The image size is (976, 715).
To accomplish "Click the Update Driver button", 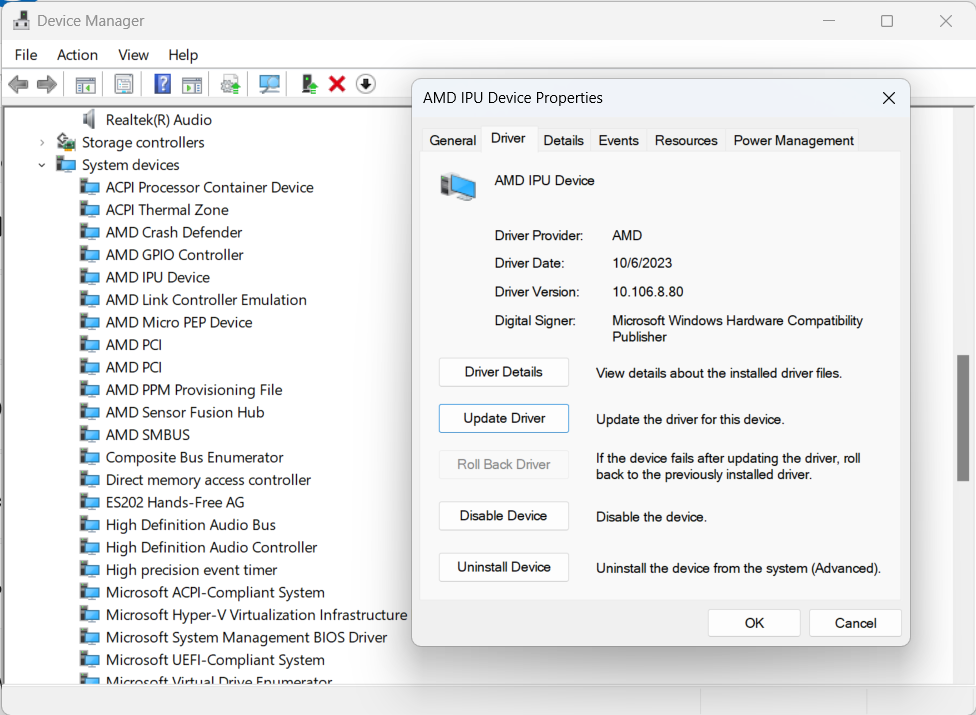I will tap(504, 418).
